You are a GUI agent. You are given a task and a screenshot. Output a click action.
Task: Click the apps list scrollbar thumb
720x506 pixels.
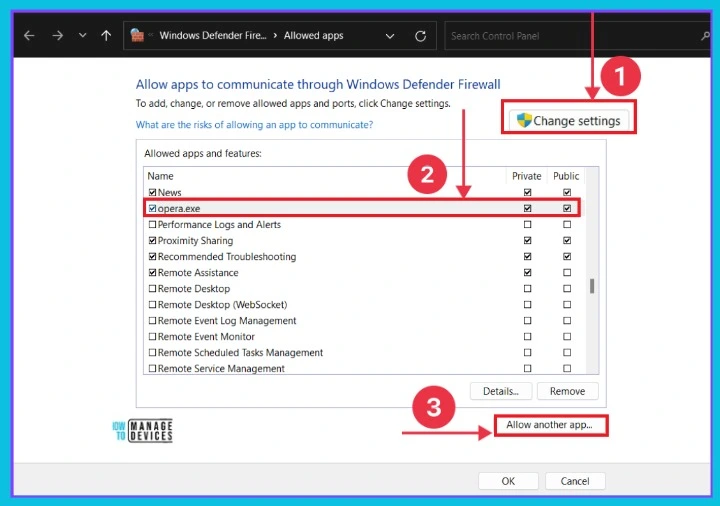(x=592, y=286)
